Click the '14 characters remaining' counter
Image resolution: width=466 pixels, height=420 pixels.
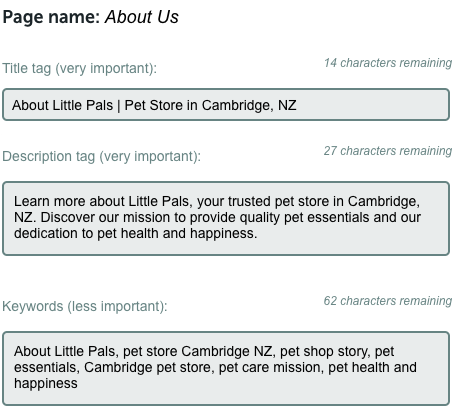388,63
